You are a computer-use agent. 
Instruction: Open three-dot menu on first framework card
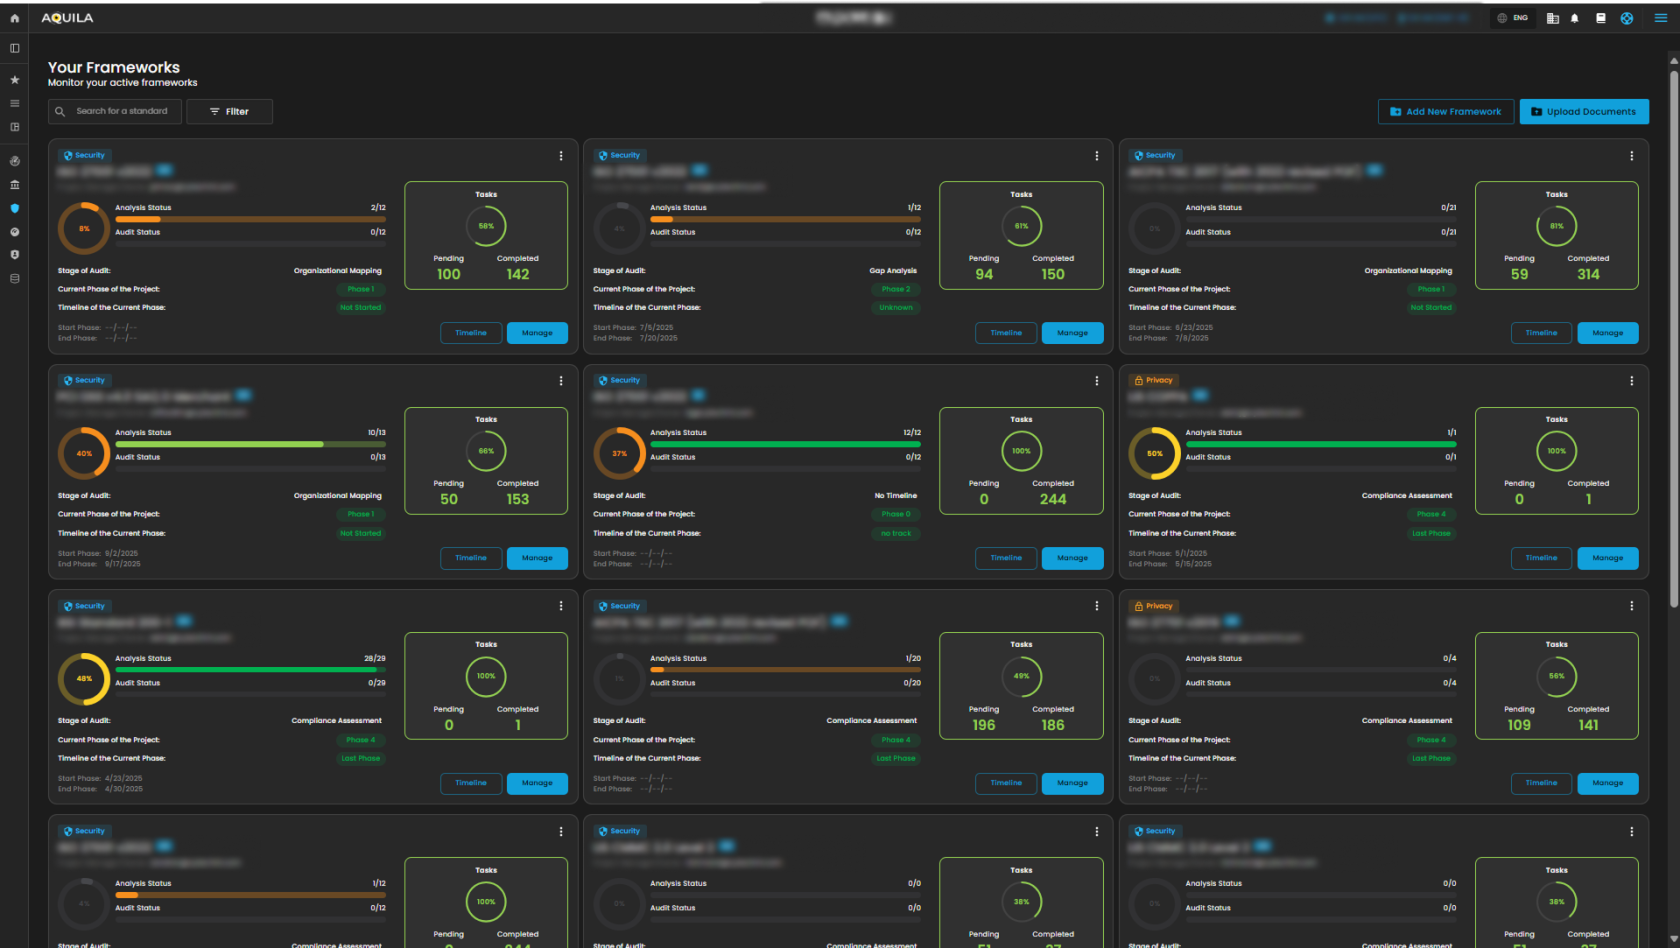point(561,156)
